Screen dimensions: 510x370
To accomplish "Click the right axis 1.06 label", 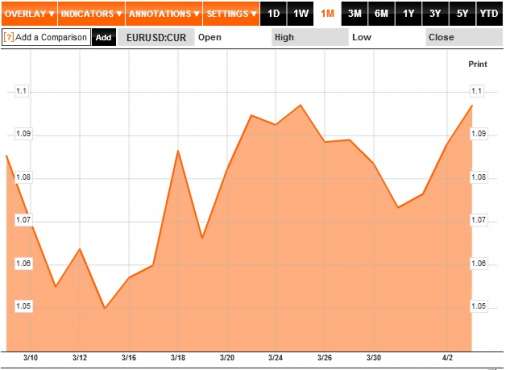I will (x=478, y=263).
